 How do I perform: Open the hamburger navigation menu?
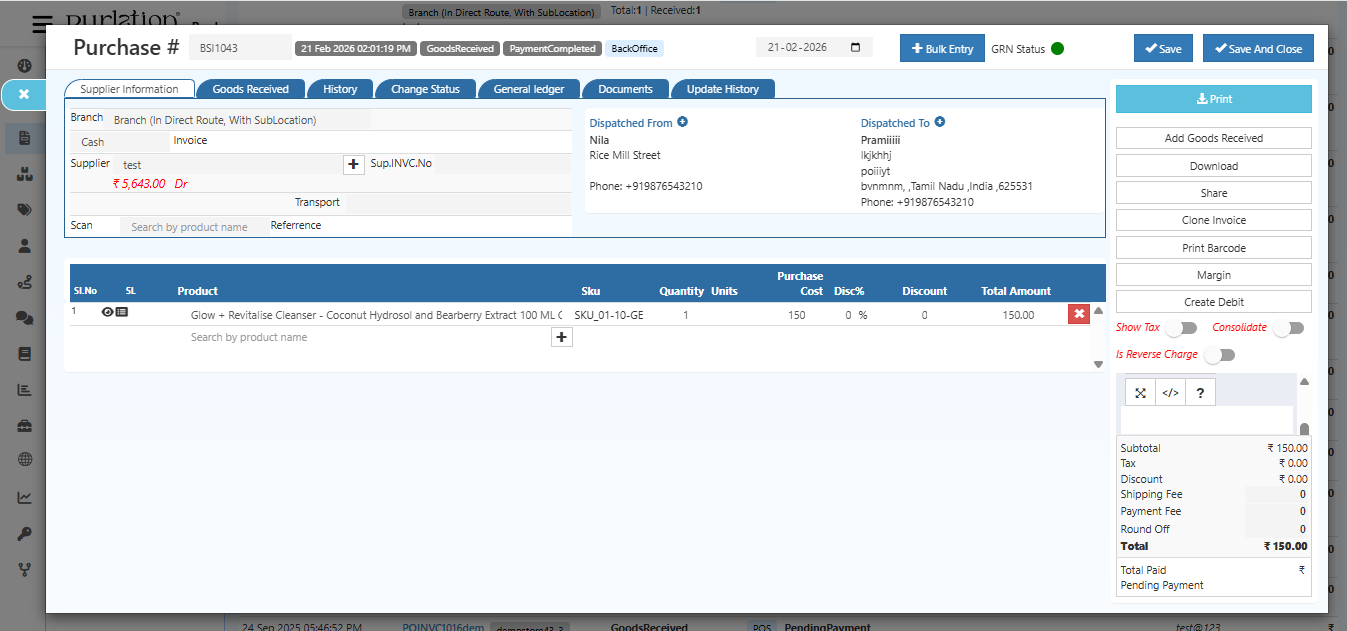[x=40, y=24]
